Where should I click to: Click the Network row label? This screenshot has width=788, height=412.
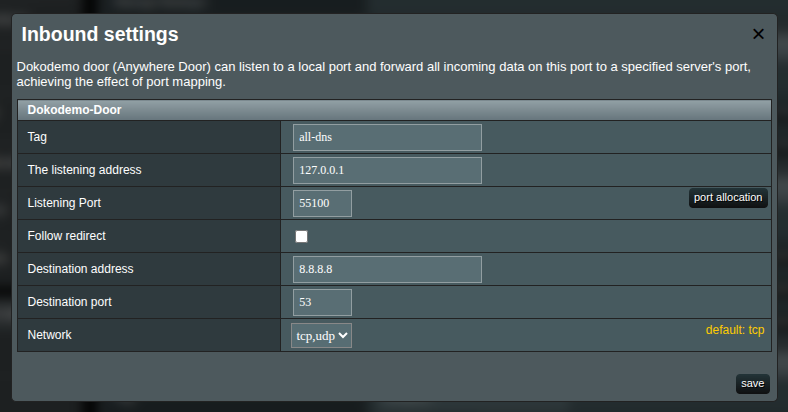pyautogui.click(x=49, y=335)
